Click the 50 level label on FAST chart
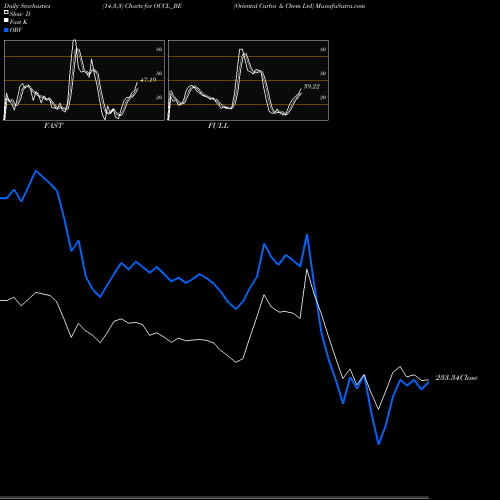The image size is (500, 500). click(x=159, y=73)
